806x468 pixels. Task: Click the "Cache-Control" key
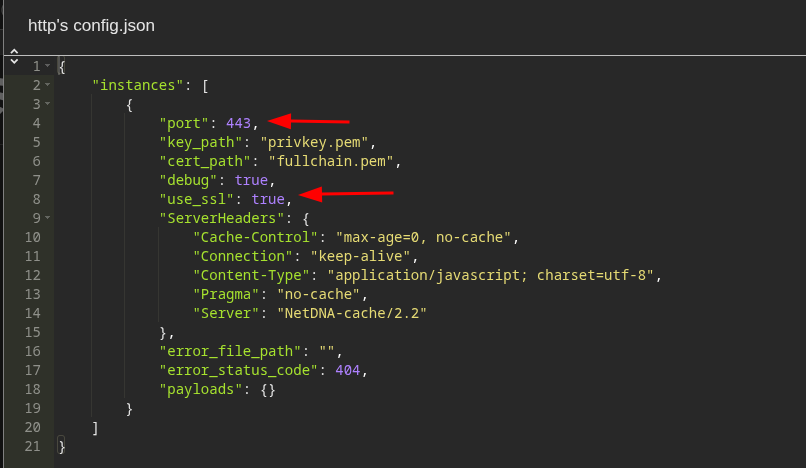pos(255,238)
